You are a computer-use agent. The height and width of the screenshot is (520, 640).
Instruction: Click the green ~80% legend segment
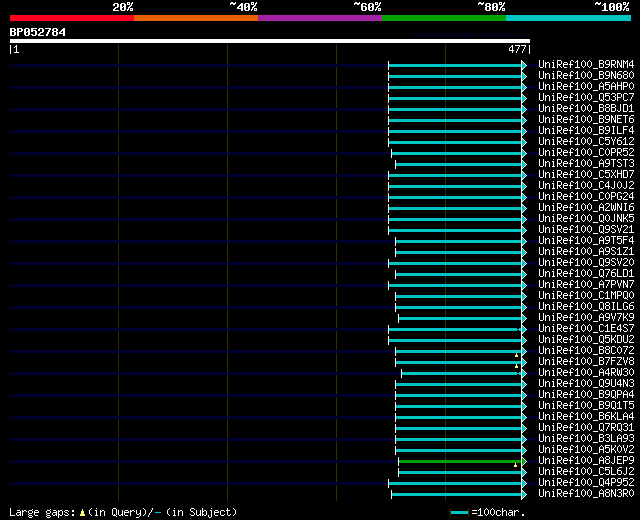coord(444,18)
